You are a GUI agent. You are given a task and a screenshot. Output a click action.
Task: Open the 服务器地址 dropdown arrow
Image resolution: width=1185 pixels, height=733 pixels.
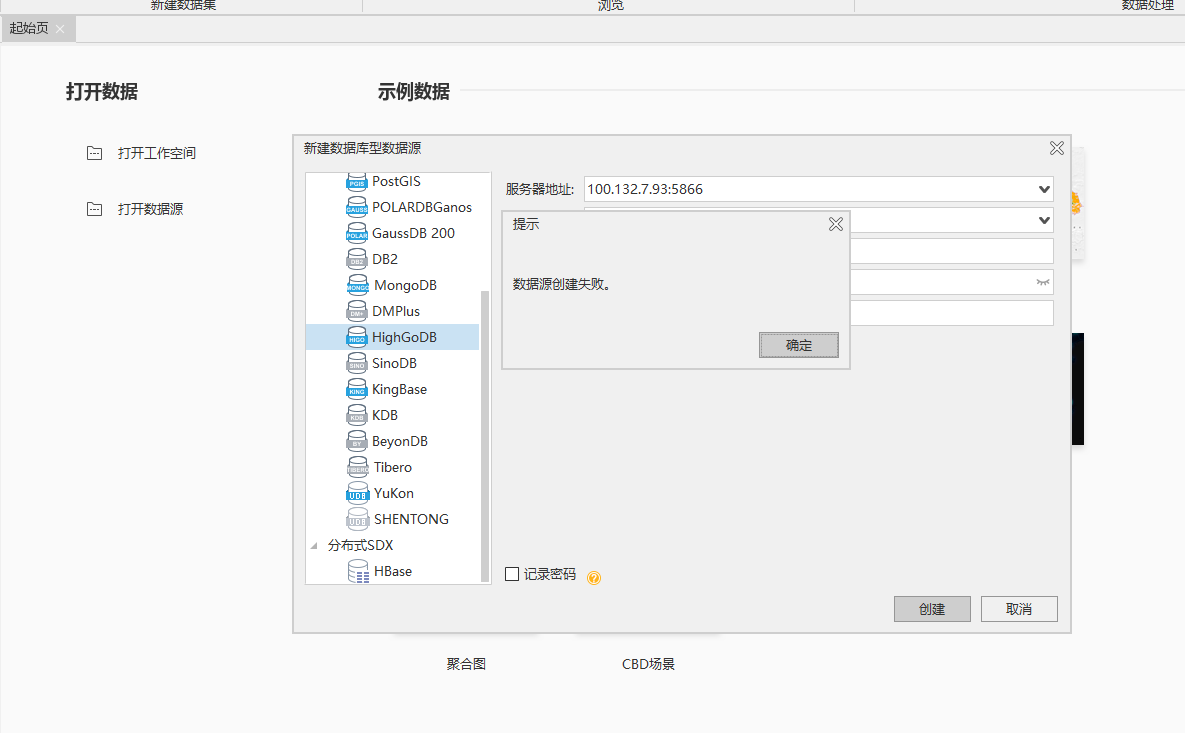(1044, 189)
